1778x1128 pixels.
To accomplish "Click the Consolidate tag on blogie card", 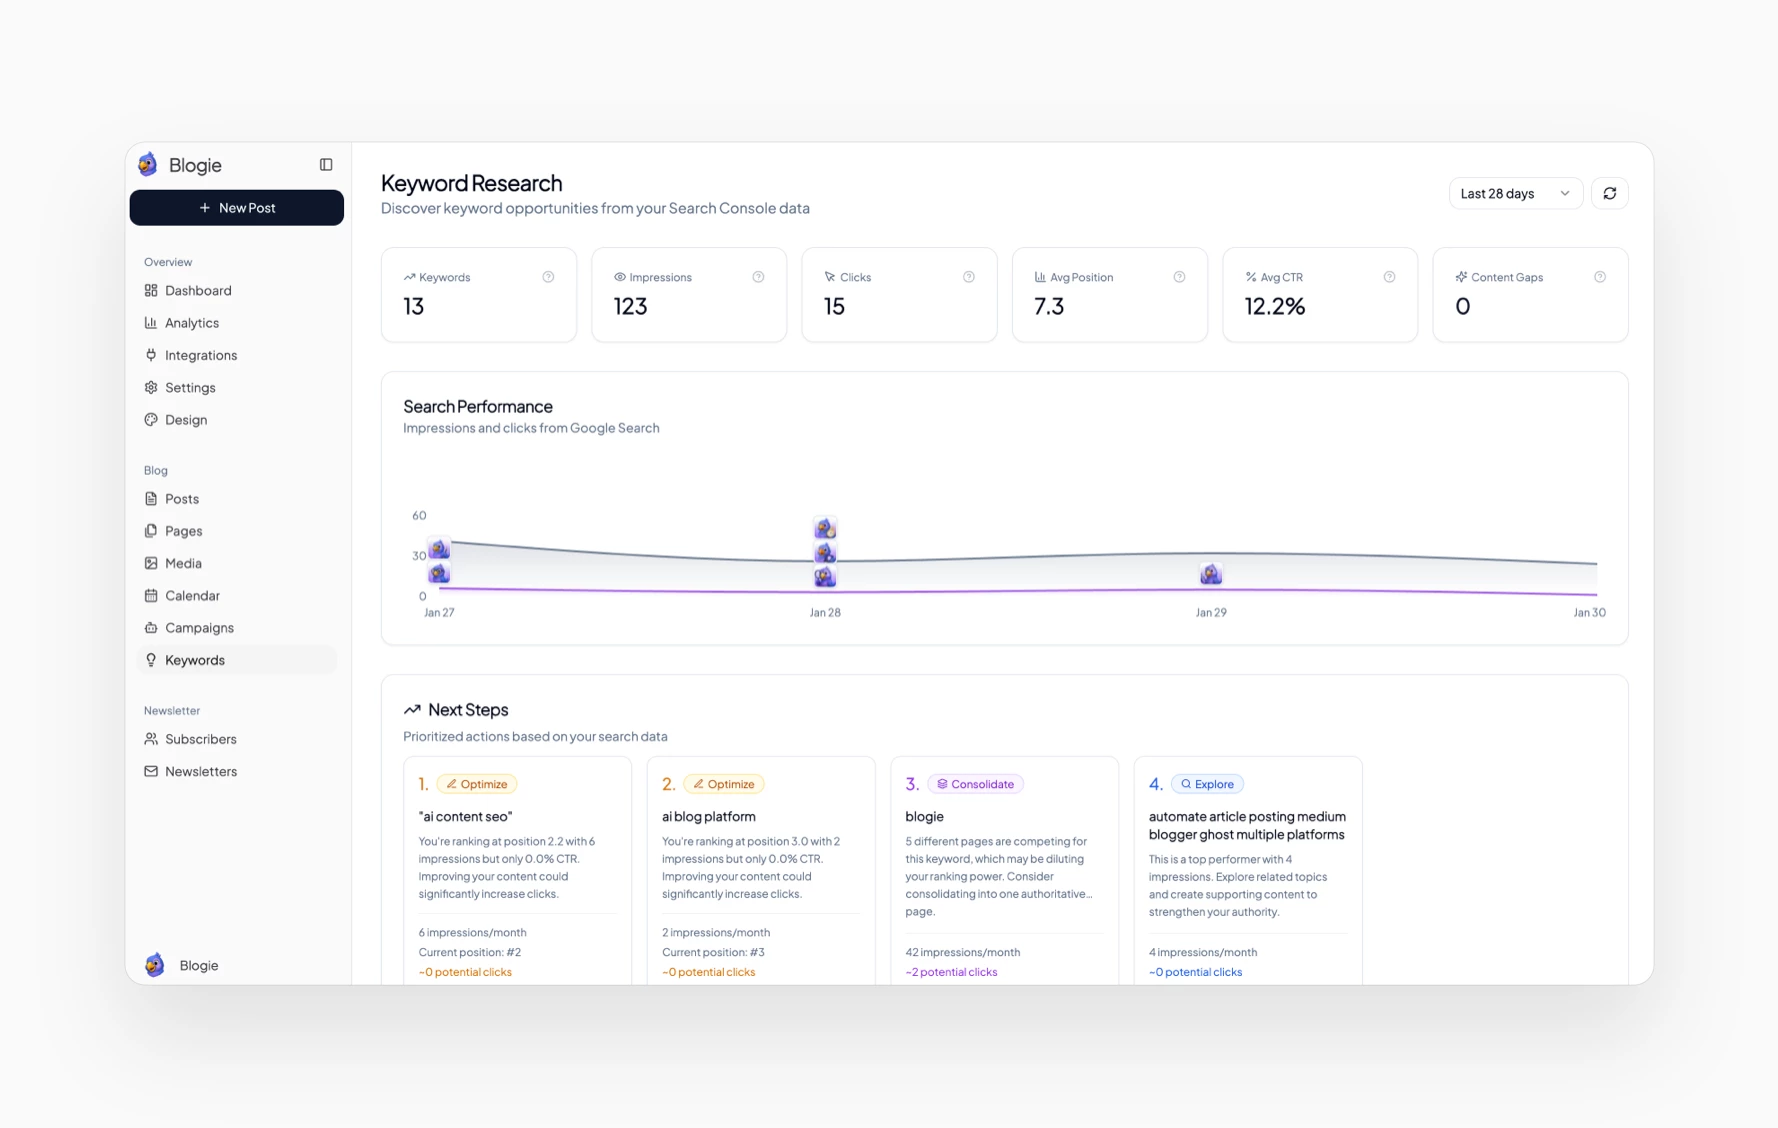I will 975,784.
